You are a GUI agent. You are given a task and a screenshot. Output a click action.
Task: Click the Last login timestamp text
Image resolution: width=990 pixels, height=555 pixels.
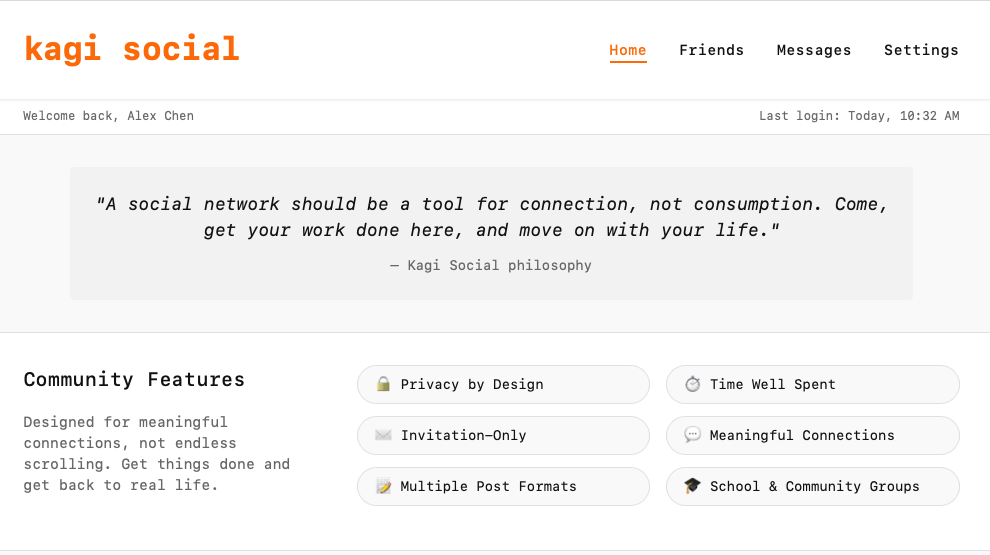pyautogui.click(x=859, y=116)
